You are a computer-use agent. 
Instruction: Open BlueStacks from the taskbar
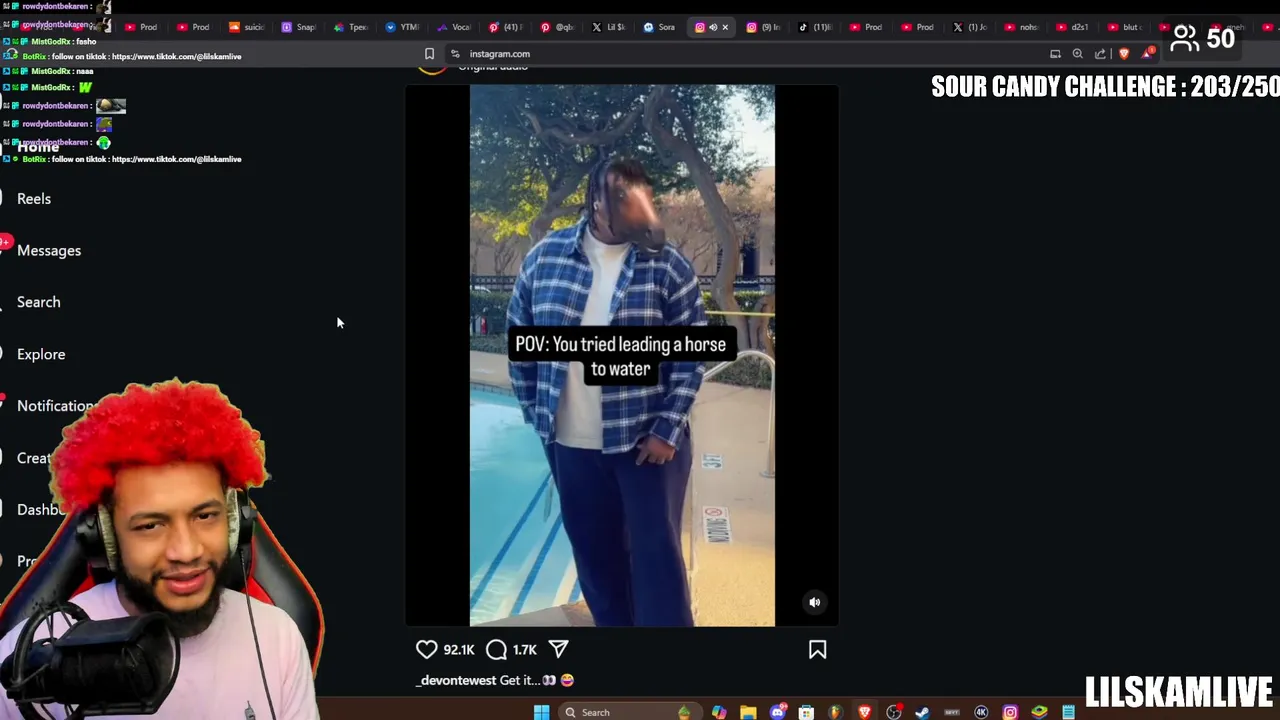(x=1039, y=712)
